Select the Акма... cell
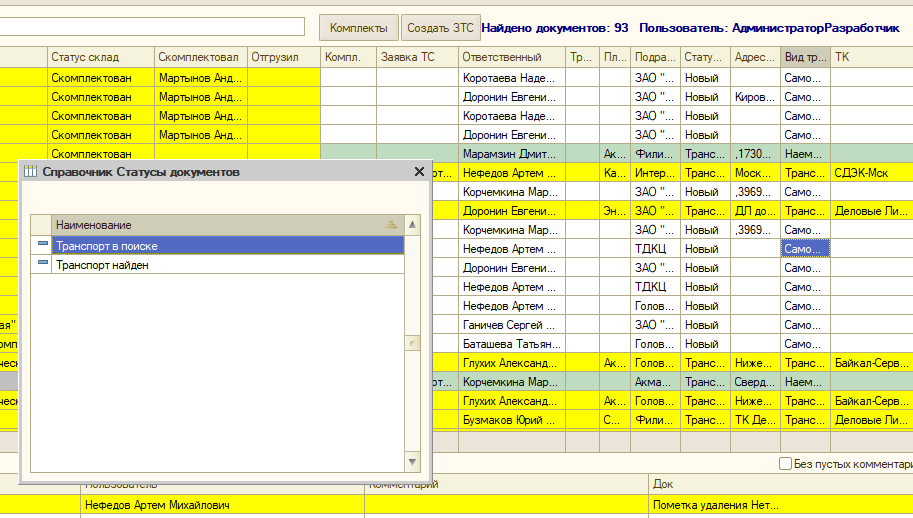Image resolution: width=913 pixels, height=518 pixels. point(655,382)
